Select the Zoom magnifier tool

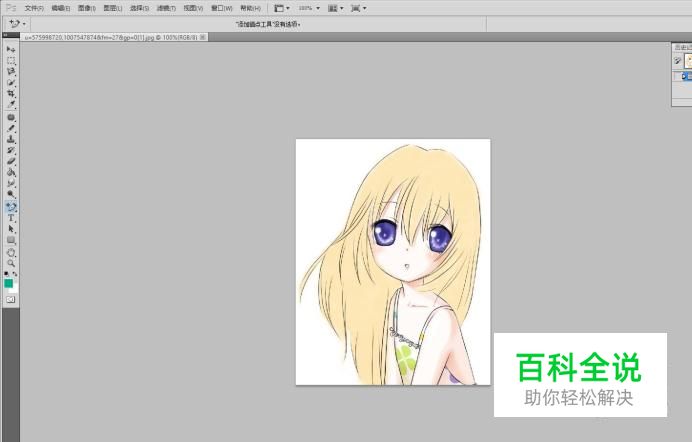point(11,263)
